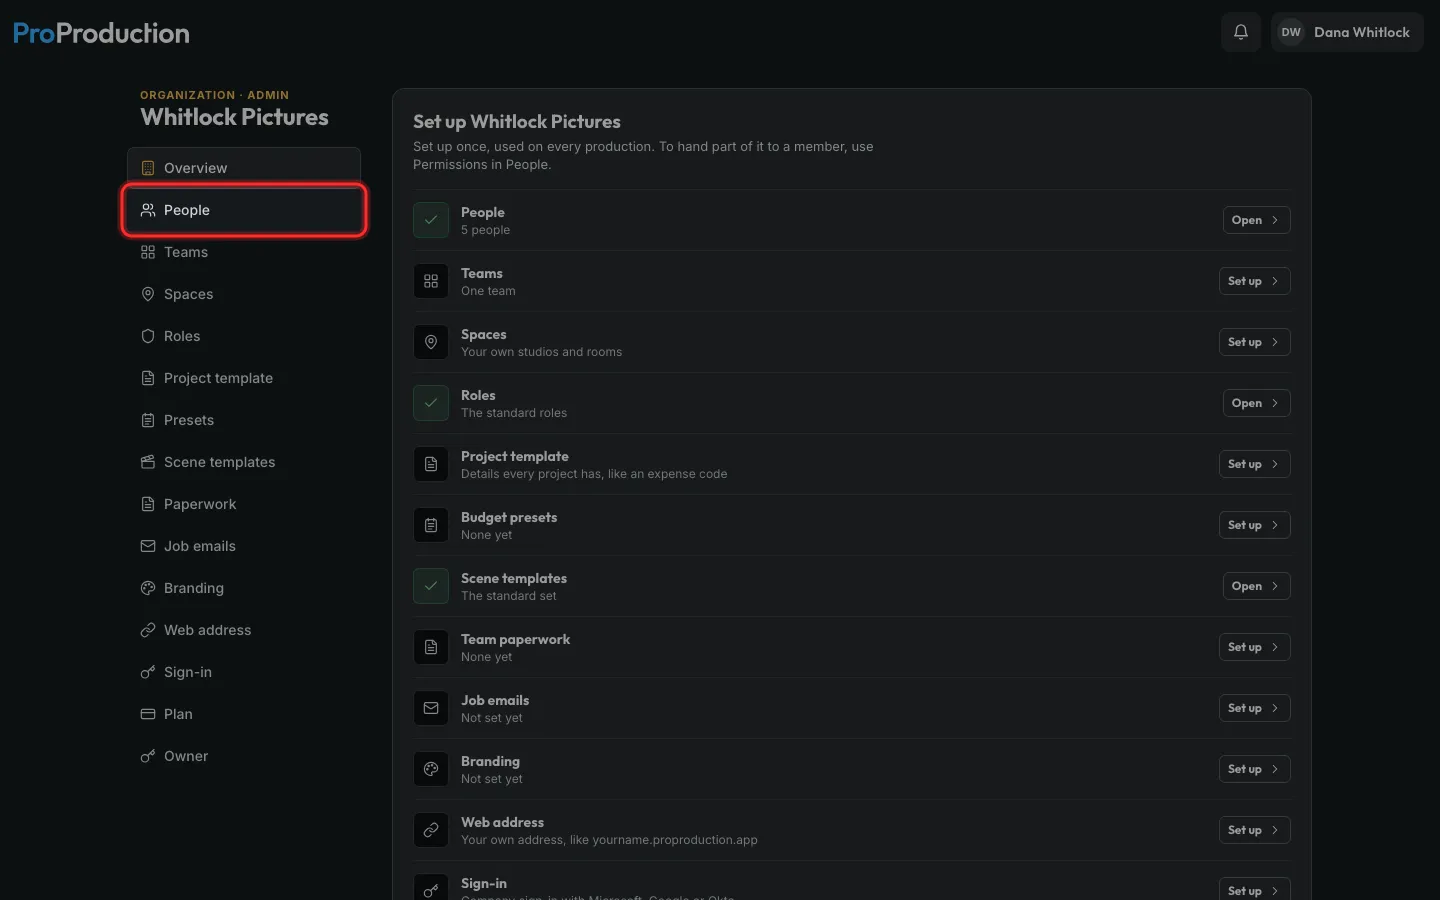Click Open button on People row
This screenshot has height=900, width=1440.
(1256, 220)
